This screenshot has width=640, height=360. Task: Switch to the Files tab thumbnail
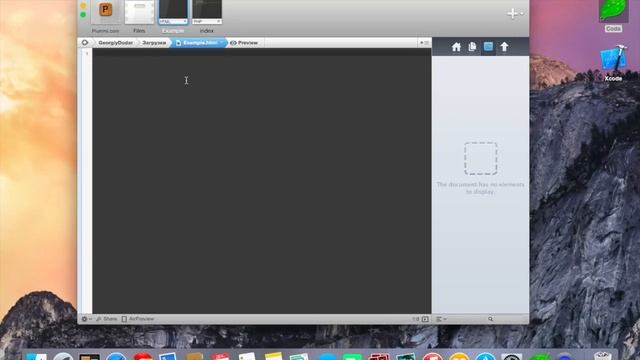click(139, 12)
